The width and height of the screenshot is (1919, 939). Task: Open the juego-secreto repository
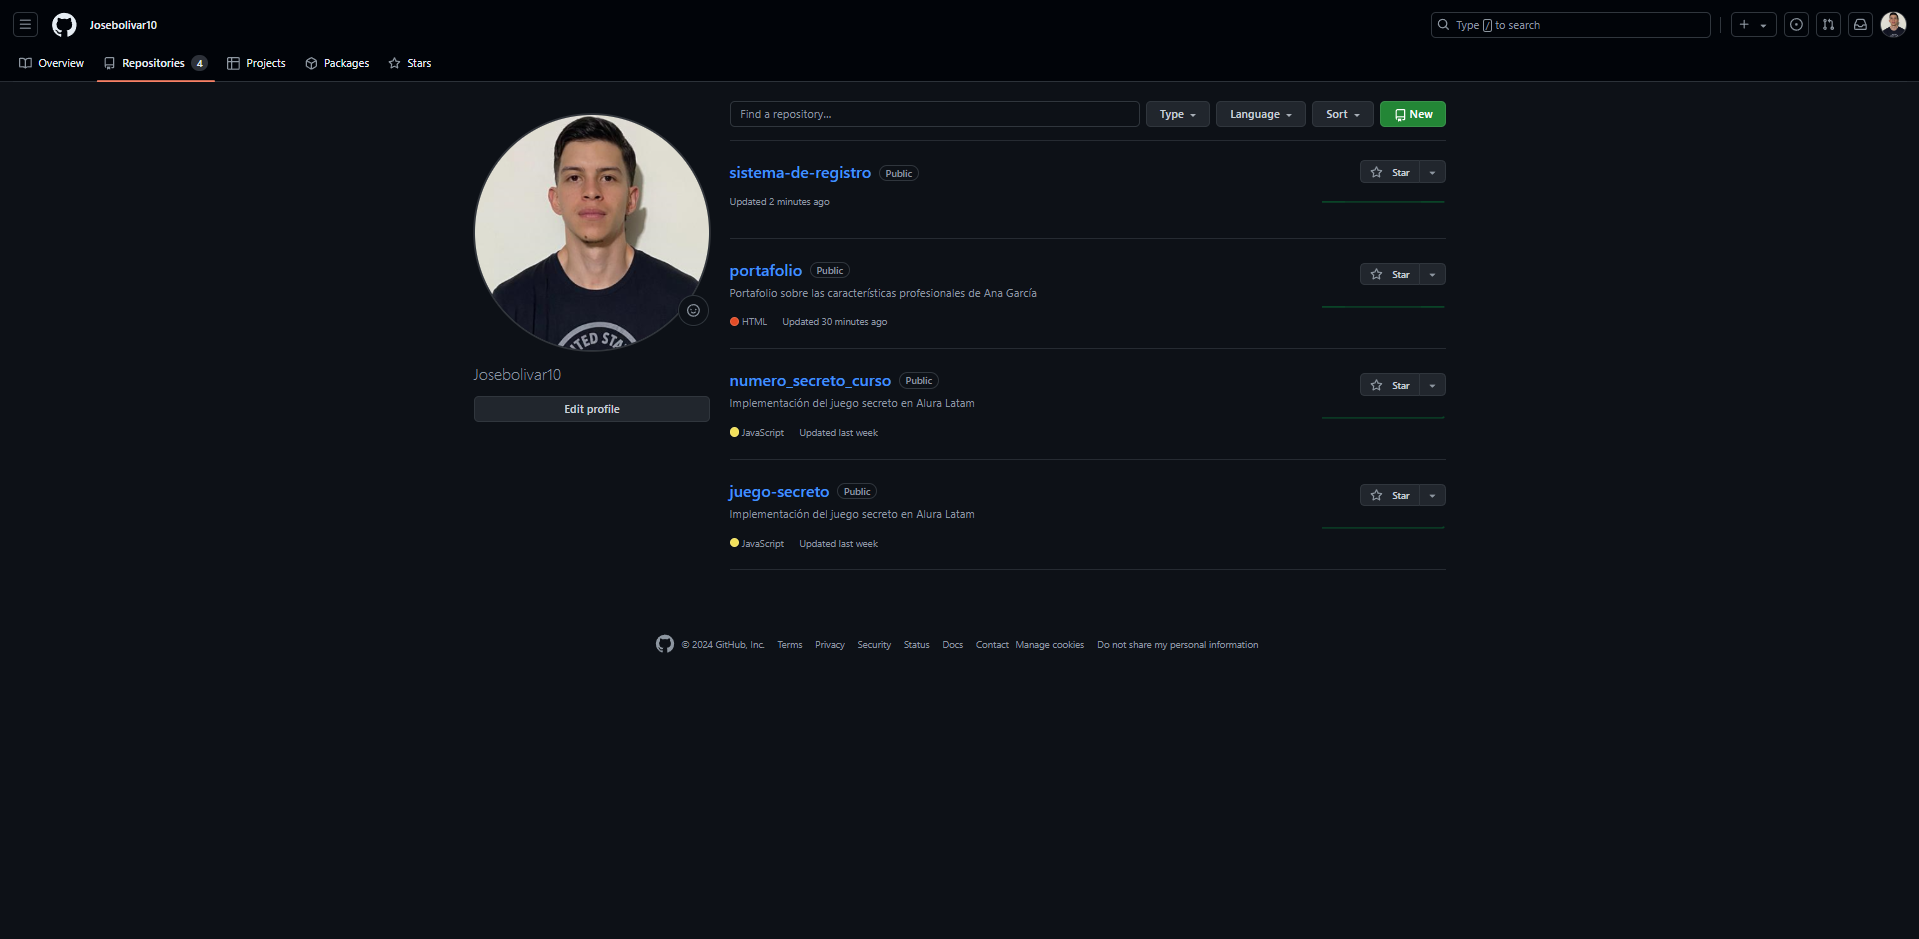(779, 492)
